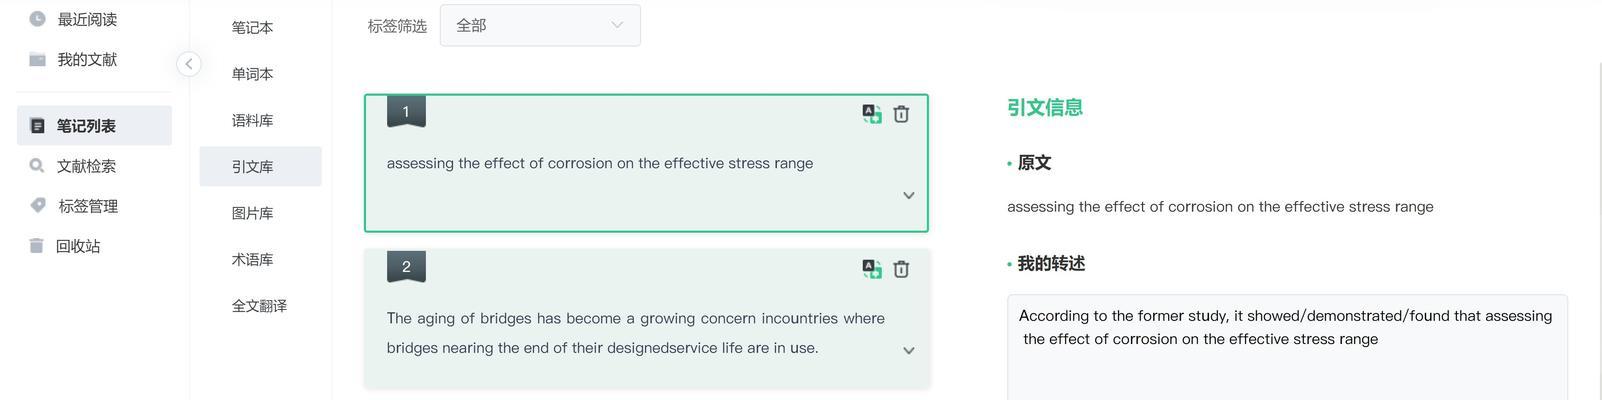Image resolution: width=1602 pixels, height=400 pixels.
Task: Open 我的文献 in the sidebar
Action: click(x=94, y=60)
